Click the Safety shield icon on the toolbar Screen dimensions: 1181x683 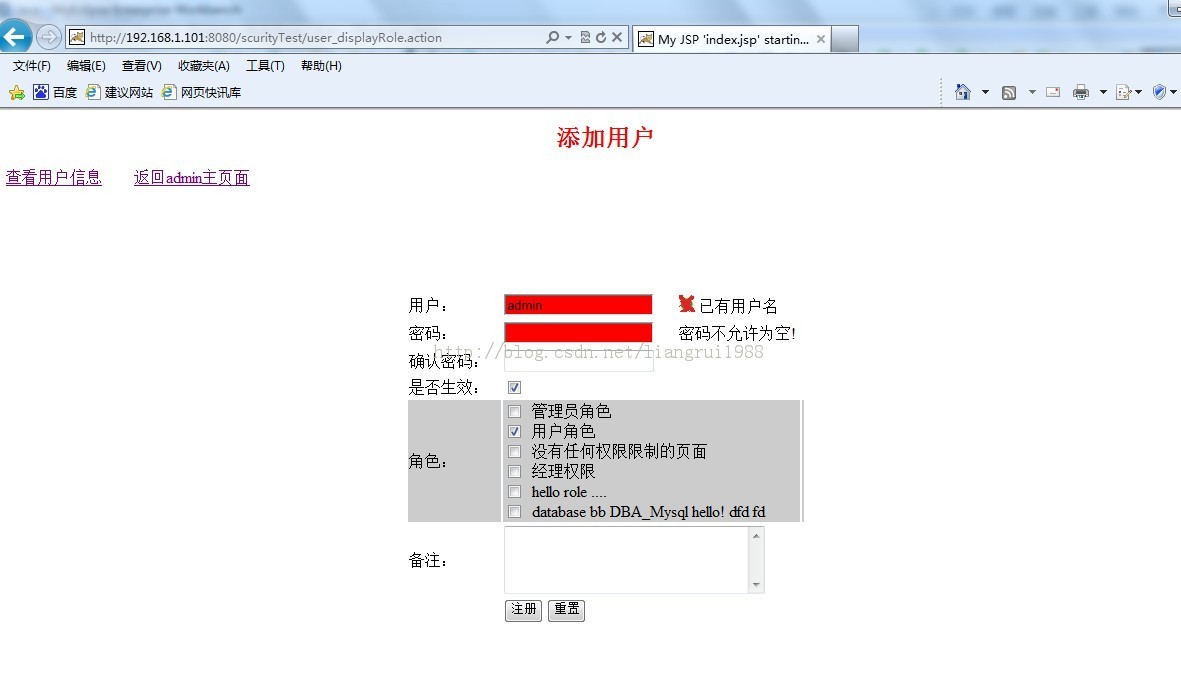[1159, 91]
